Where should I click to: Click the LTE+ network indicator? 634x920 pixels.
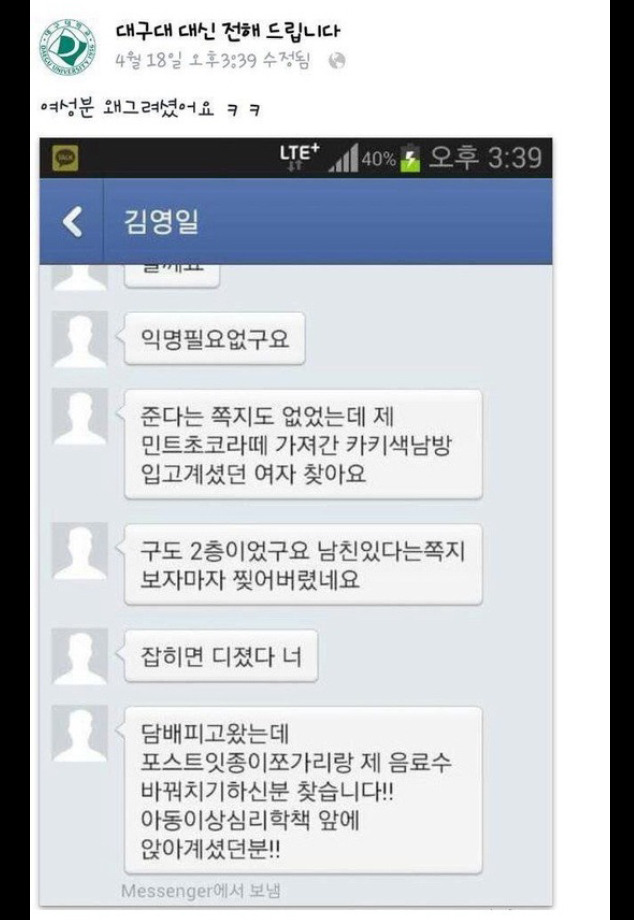(x=299, y=156)
